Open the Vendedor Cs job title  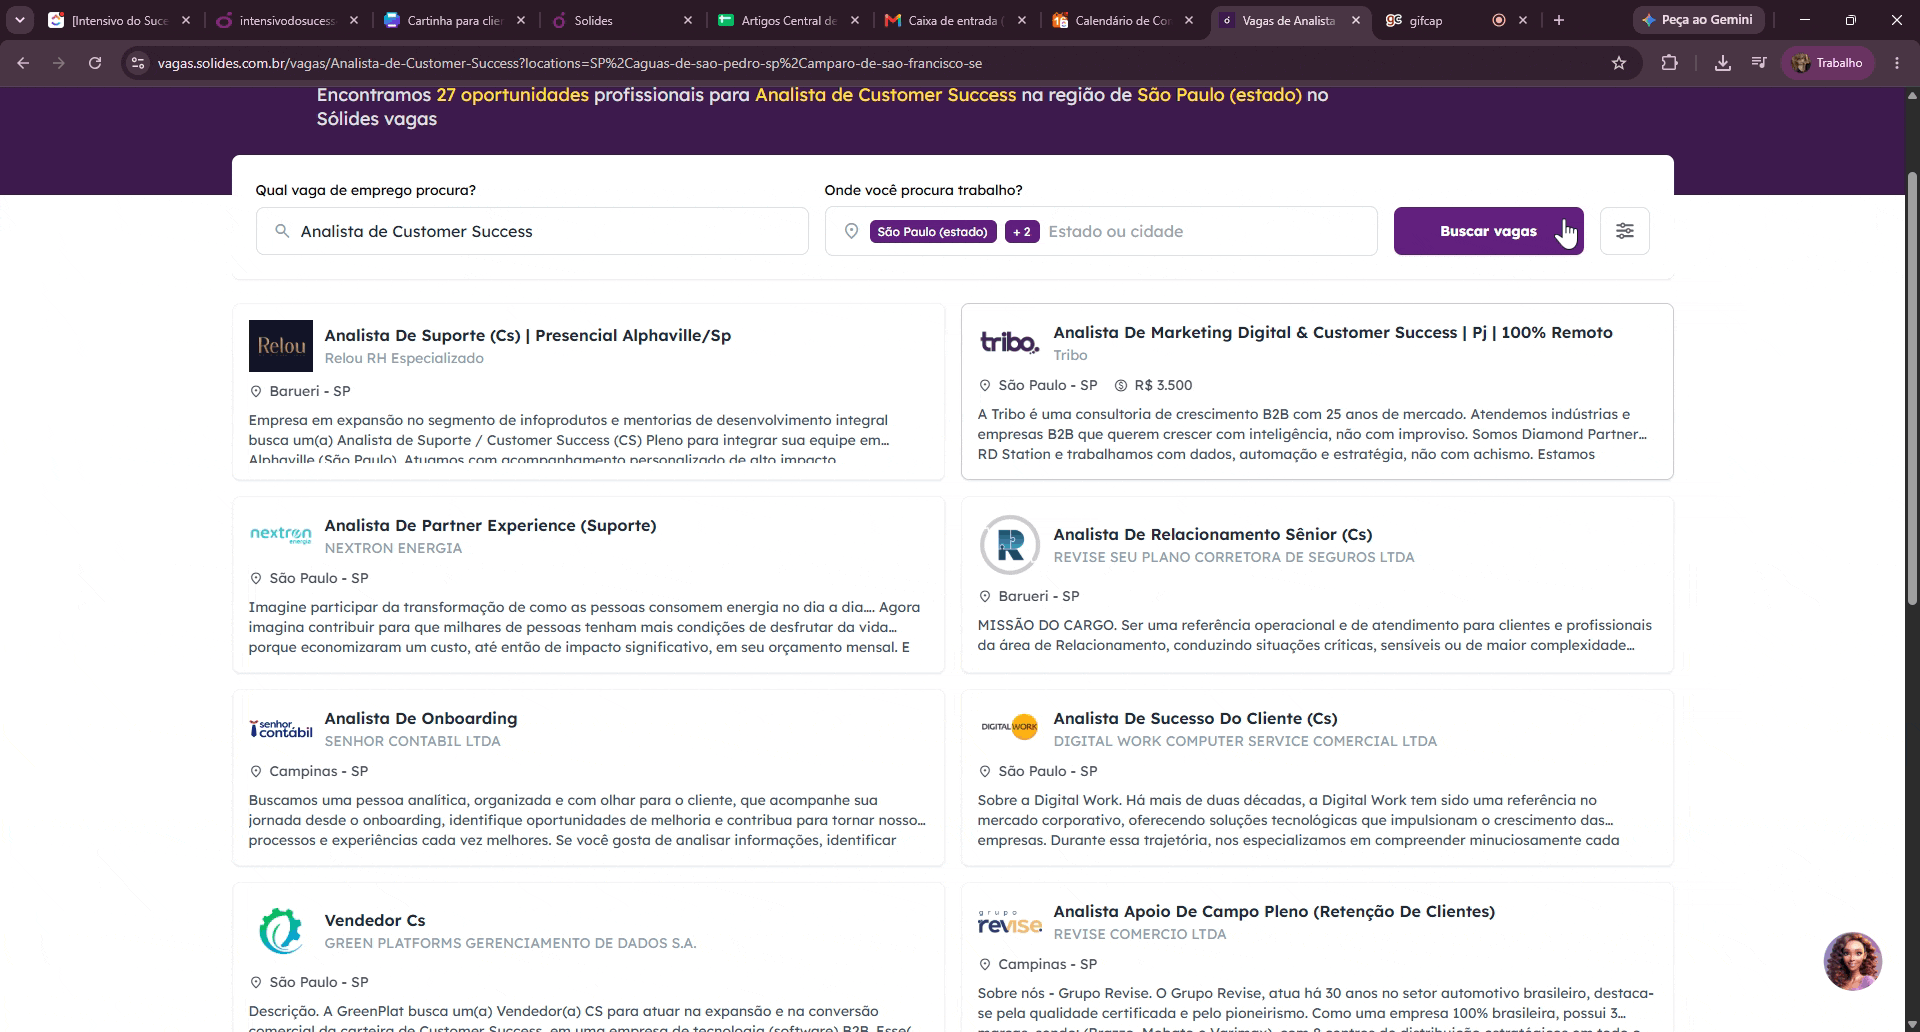click(375, 920)
